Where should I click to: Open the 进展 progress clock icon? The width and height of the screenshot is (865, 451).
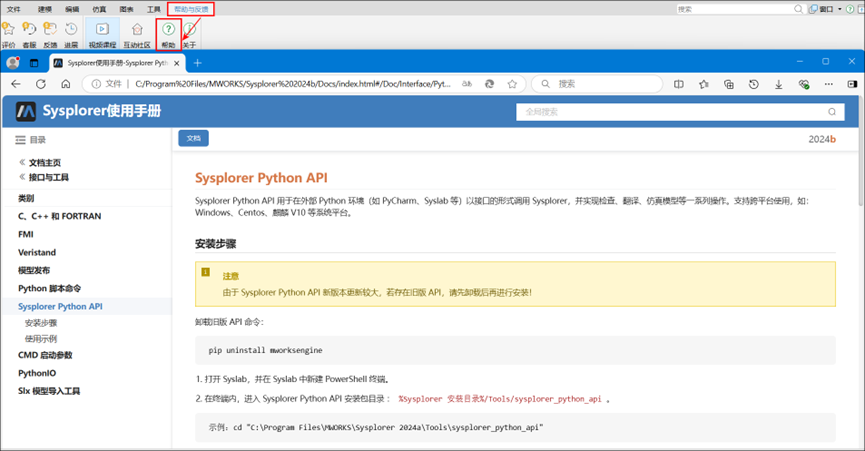coord(71,29)
